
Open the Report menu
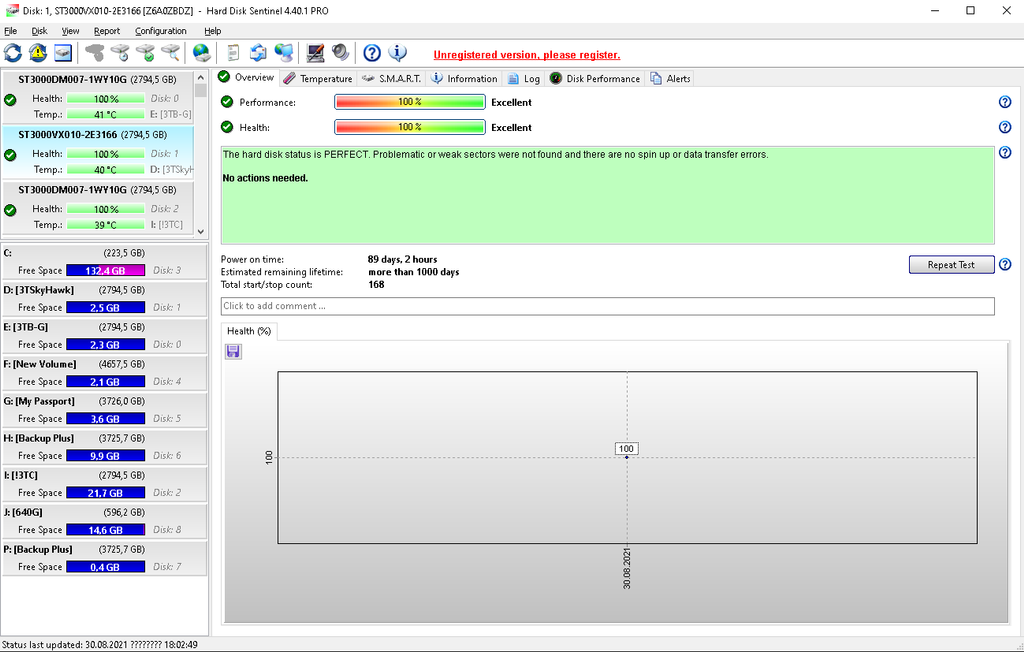pos(107,31)
